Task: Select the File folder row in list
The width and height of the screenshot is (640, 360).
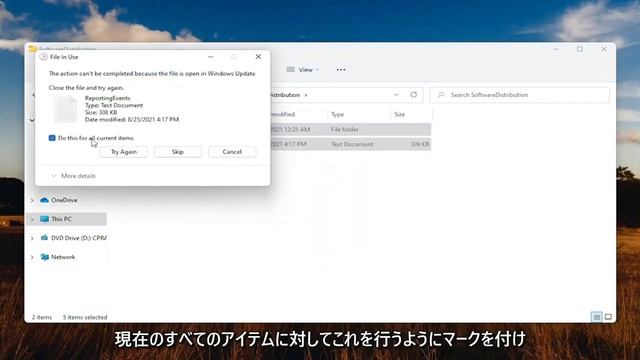Action: click(x=350, y=129)
